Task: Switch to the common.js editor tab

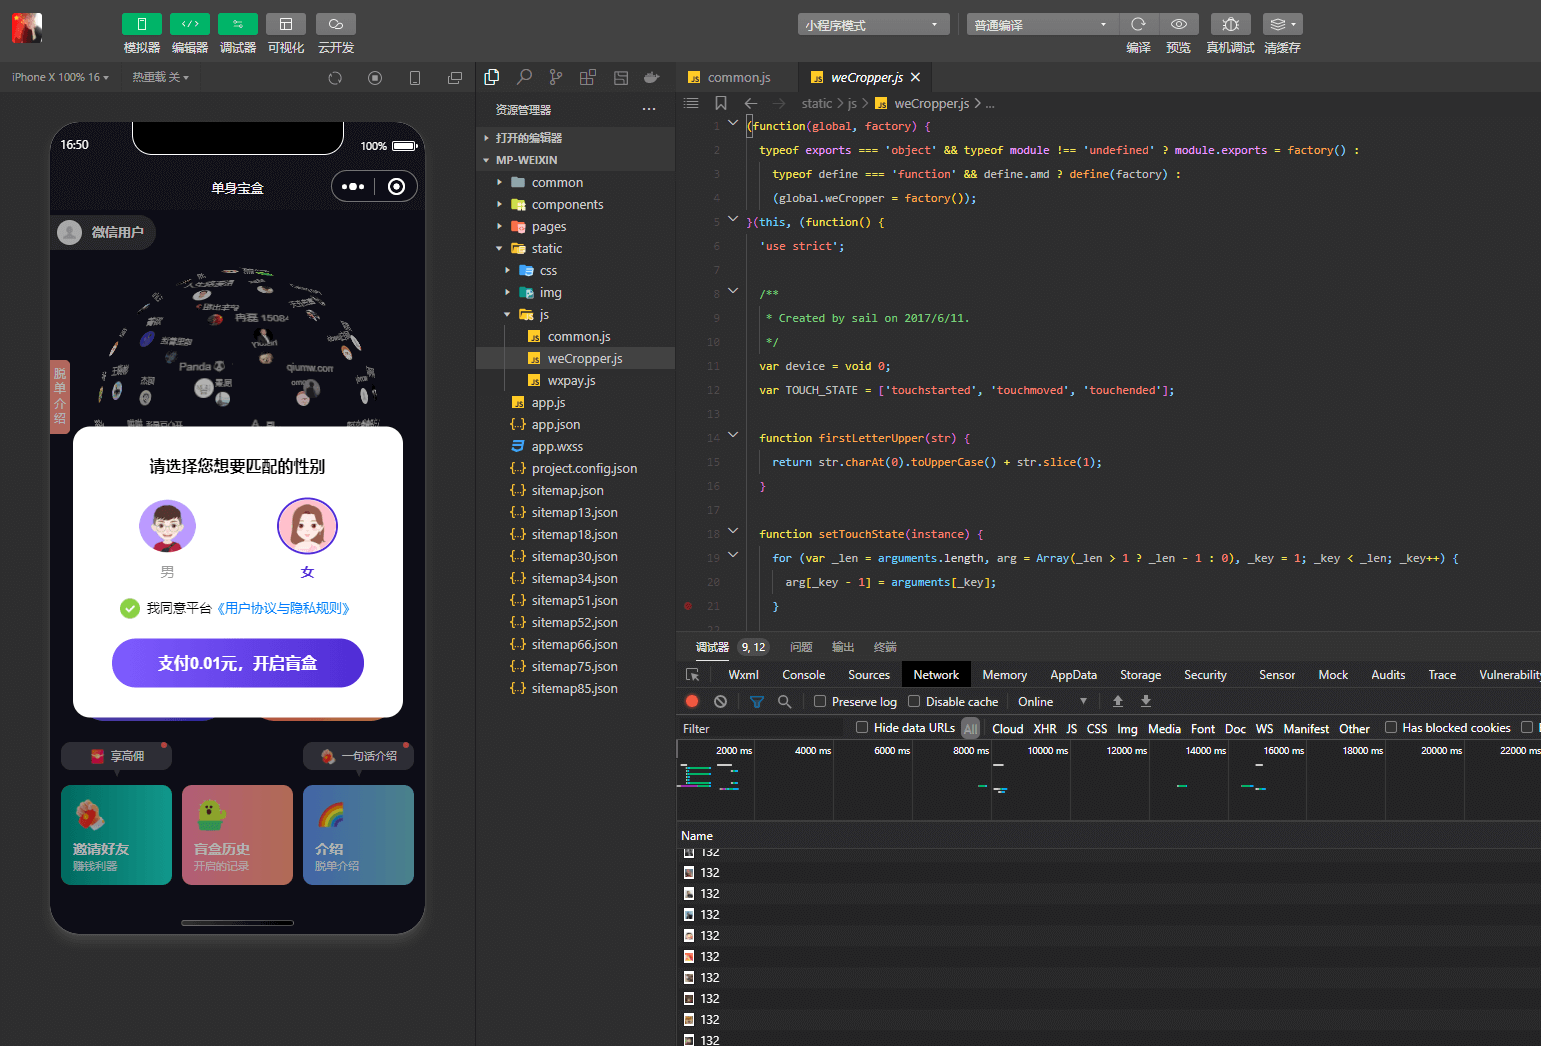Action: coord(738,78)
